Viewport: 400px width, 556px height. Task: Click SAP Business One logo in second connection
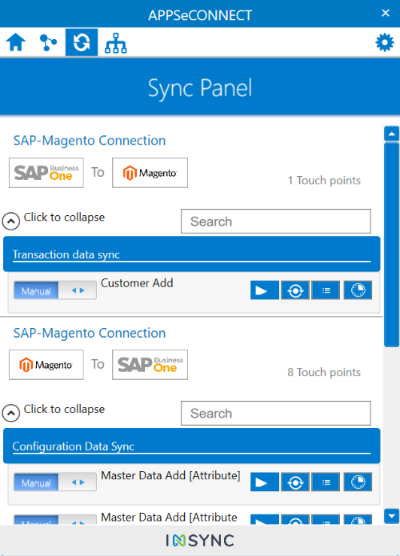[150, 365]
